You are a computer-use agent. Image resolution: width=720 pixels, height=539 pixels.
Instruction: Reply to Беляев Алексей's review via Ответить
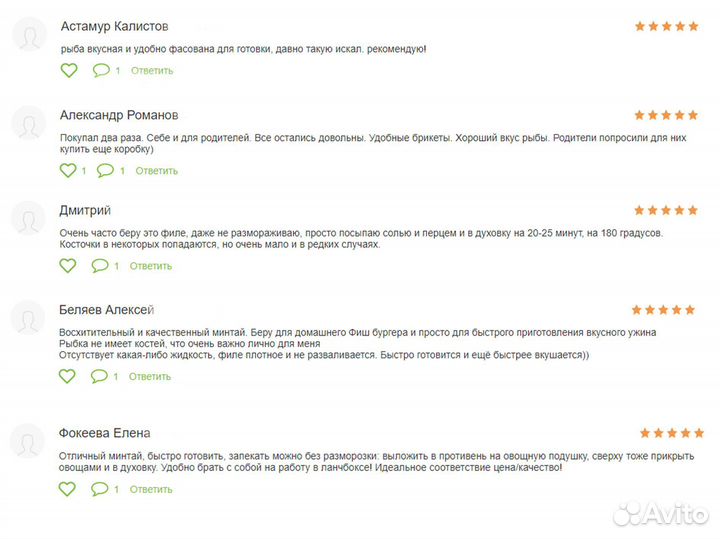[x=151, y=377]
